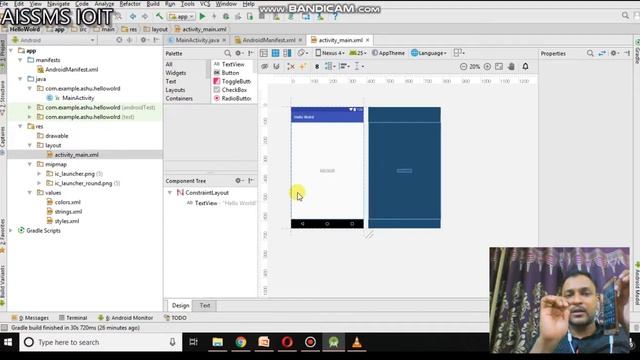Image resolution: width=640 pixels, height=360 pixels.
Task: Open the Nexus 4 device dropdown
Action: tap(330, 53)
